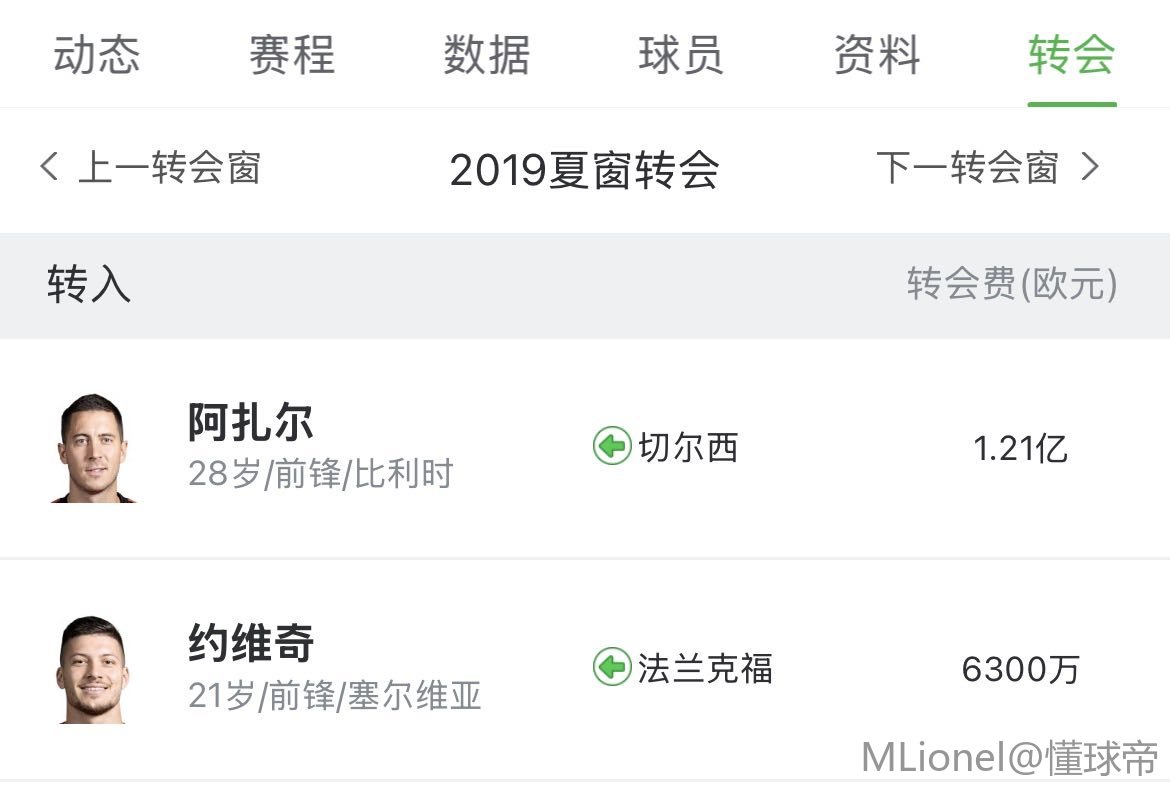Switch to the 赛程 tab
Image resolution: width=1170 pixels, height=791 pixels.
tap(292, 55)
